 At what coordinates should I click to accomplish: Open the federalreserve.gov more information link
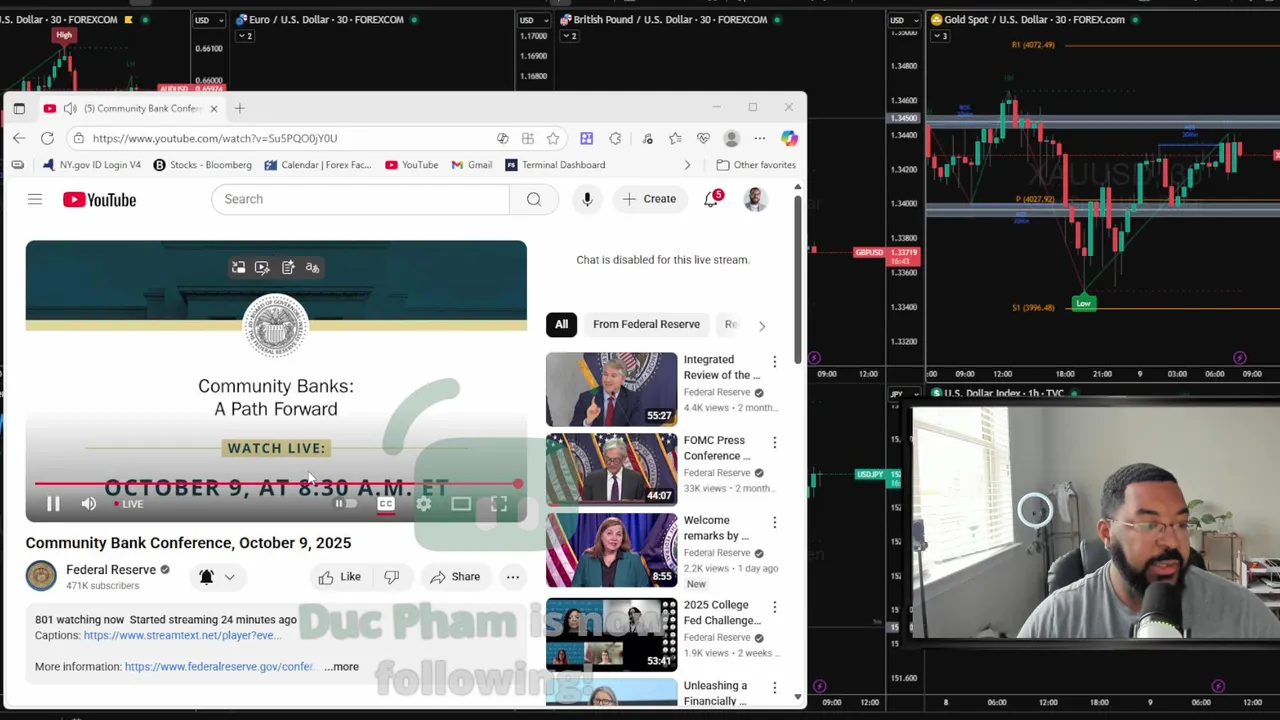click(x=221, y=667)
